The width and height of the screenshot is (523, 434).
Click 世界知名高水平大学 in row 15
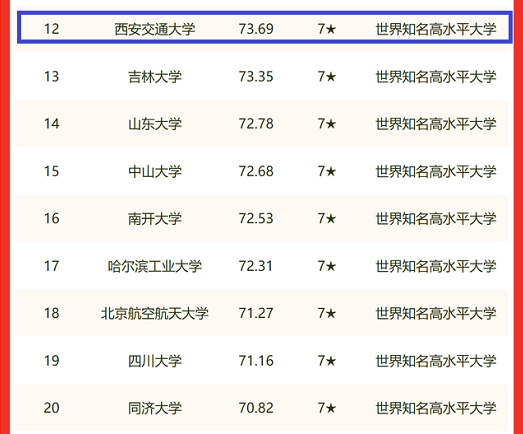(436, 171)
